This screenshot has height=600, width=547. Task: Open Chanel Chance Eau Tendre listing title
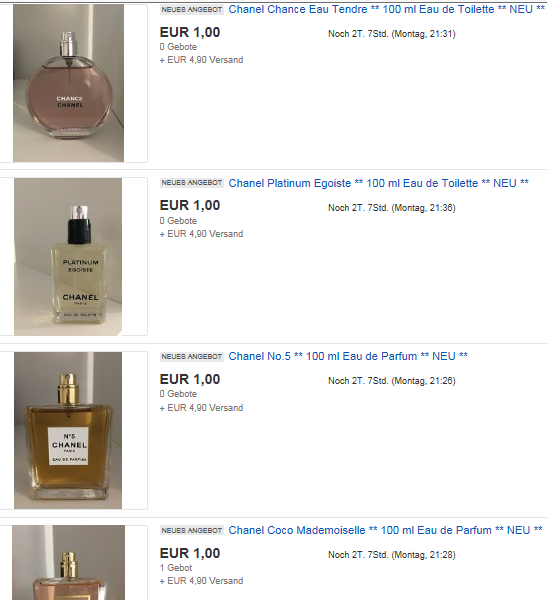[387, 9]
